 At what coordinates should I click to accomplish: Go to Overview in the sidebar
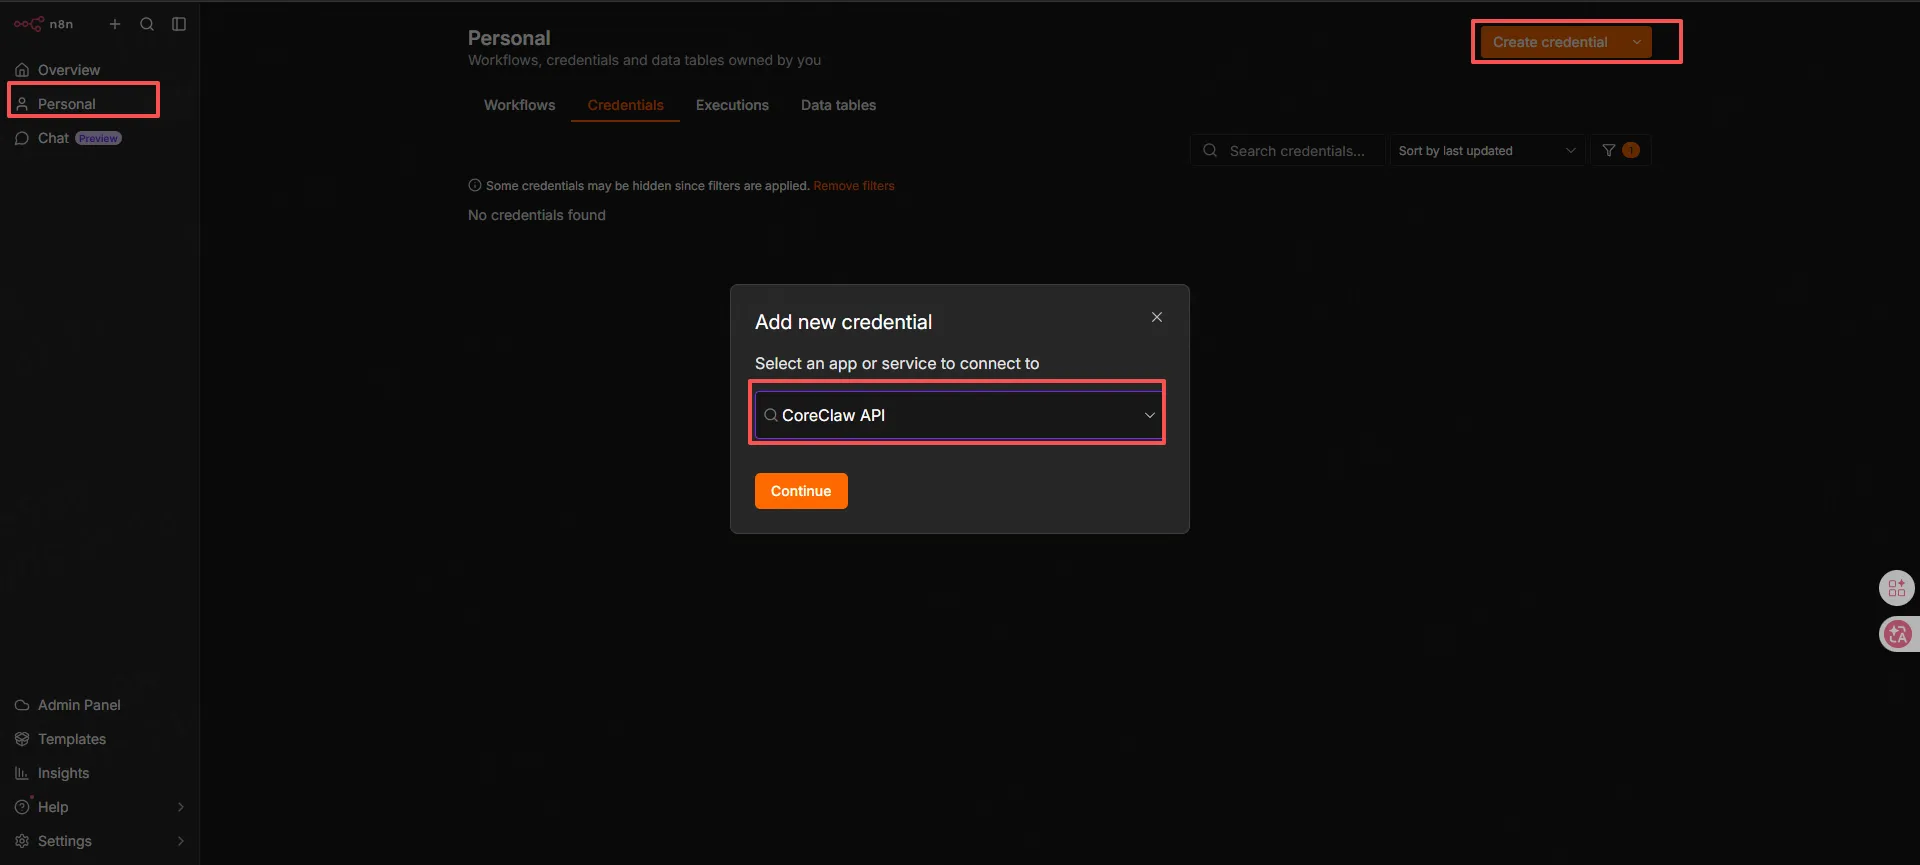(x=100, y=70)
